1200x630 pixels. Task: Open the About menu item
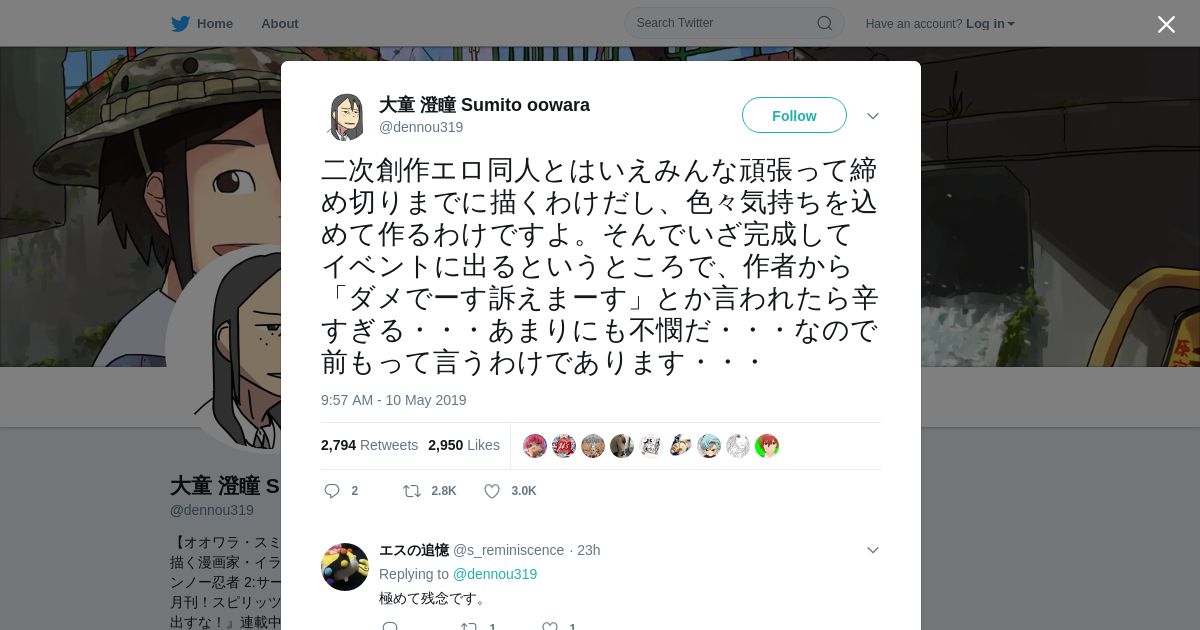(279, 23)
